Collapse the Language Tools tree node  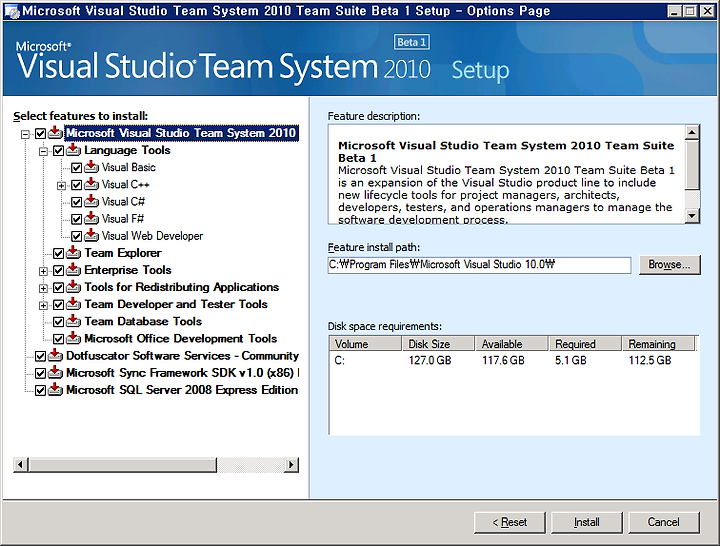click(x=43, y=151)
